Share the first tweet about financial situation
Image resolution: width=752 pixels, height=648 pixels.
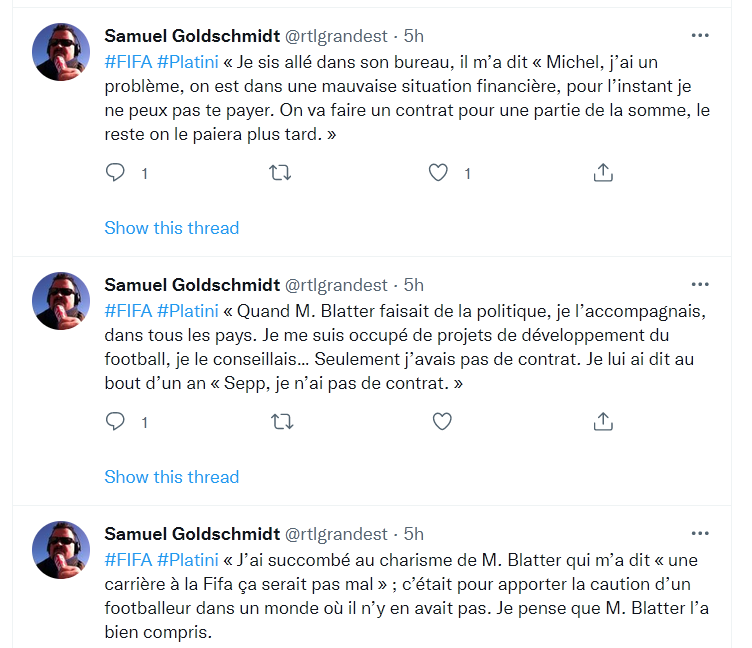(603, 172)
